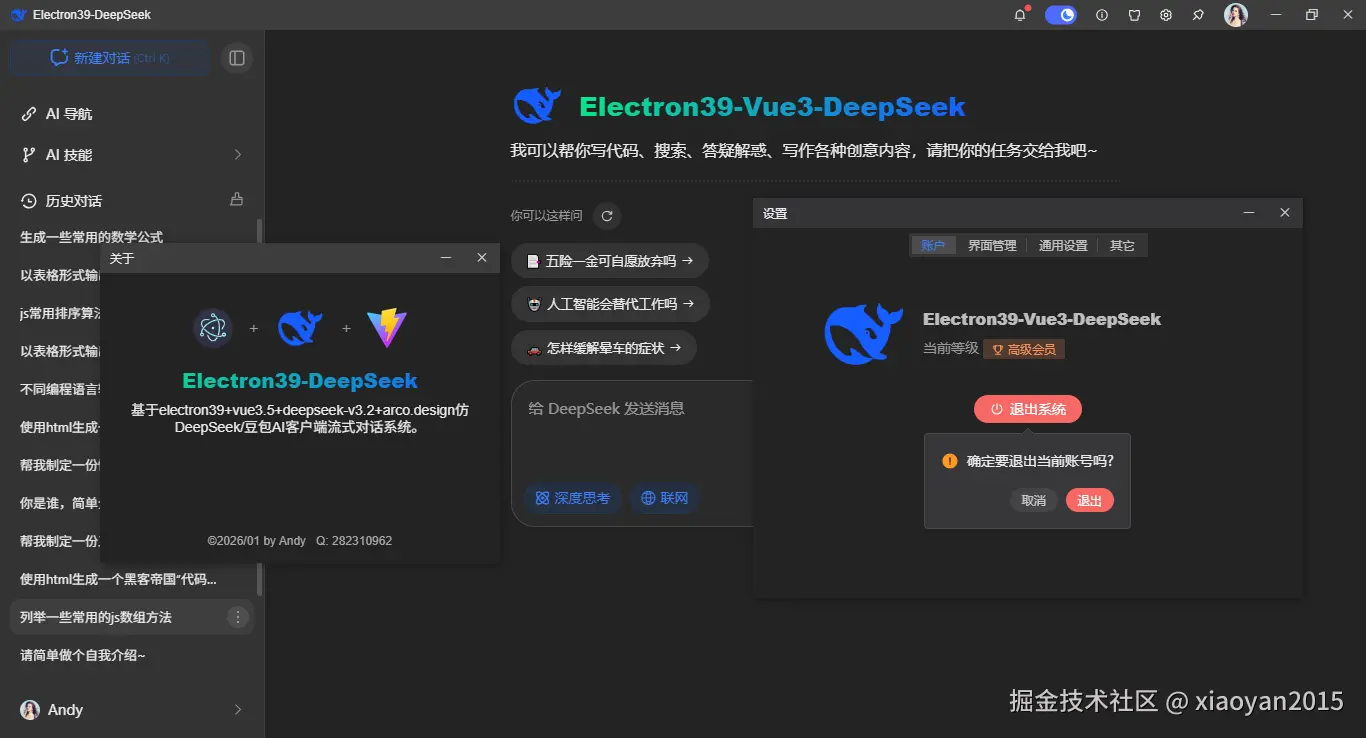Click the Vite logo in 关于 window
Image resolution: width=1366 pixels, height=738 pixels.
[387, 328]
